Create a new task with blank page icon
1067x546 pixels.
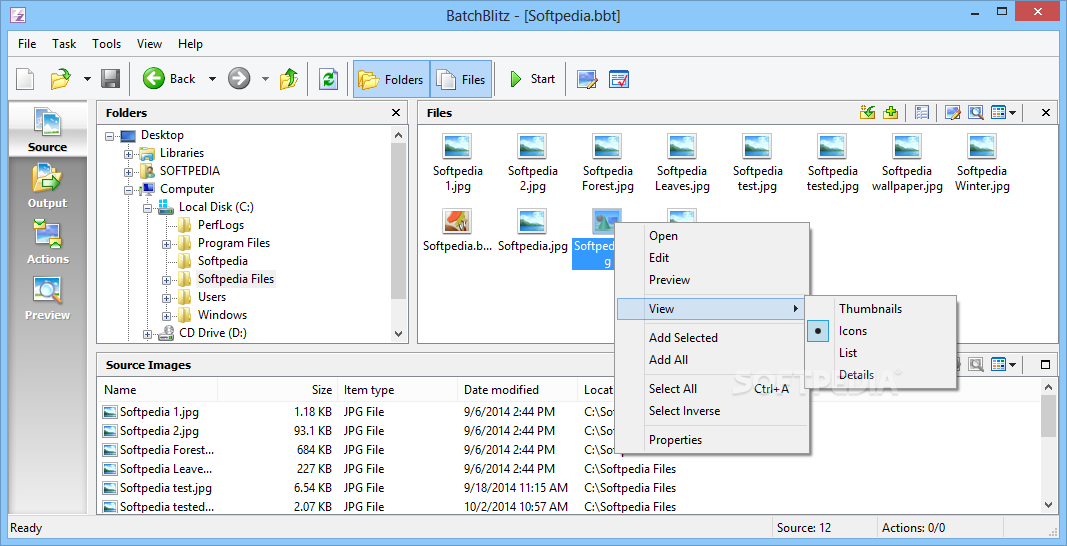coord(25,79)
